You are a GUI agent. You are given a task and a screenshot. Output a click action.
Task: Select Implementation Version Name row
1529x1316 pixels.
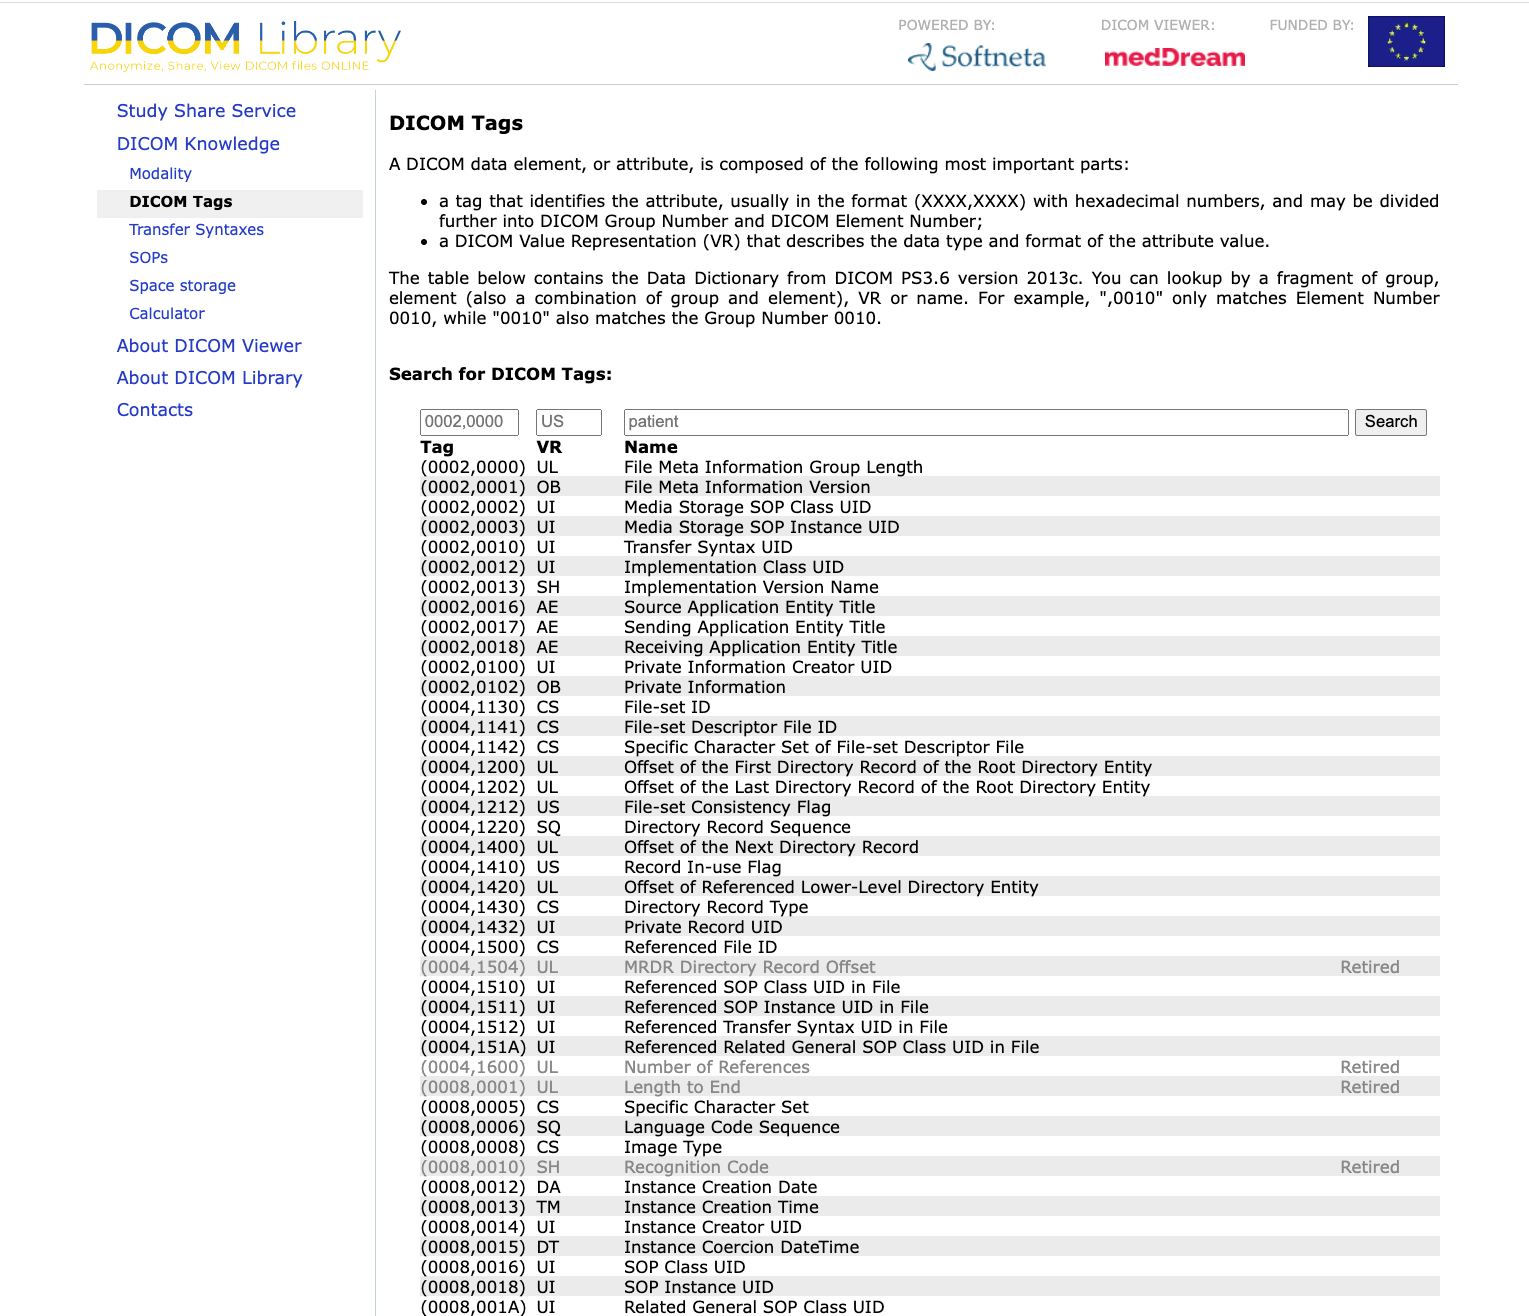[x=930, y=587]
